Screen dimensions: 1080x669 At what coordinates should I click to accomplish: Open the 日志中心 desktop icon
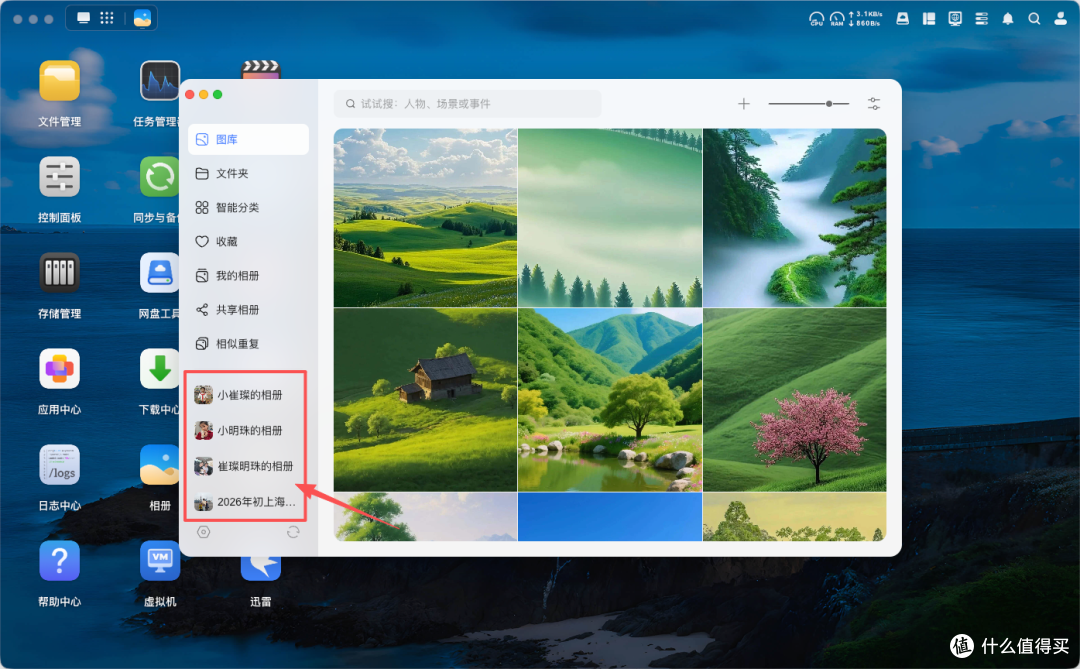click(59, 464)
